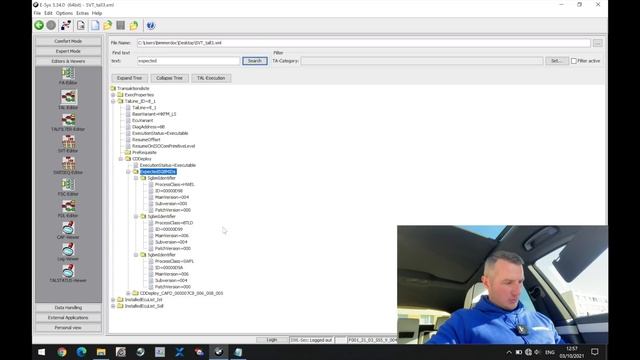This screenshot has width=640, height=360.
Task: Expand the ExecProperties tree node
Action: (x=113, y=95)
